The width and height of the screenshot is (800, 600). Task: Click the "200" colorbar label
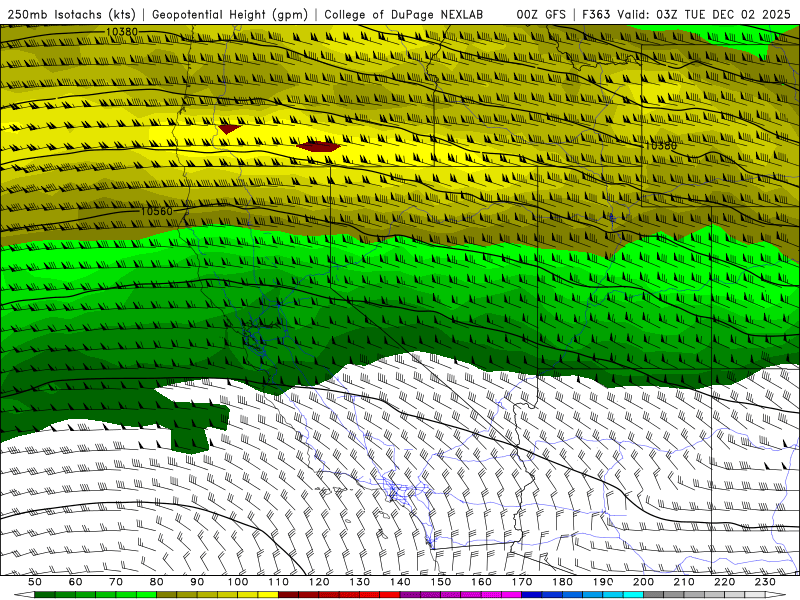point(643,582)
